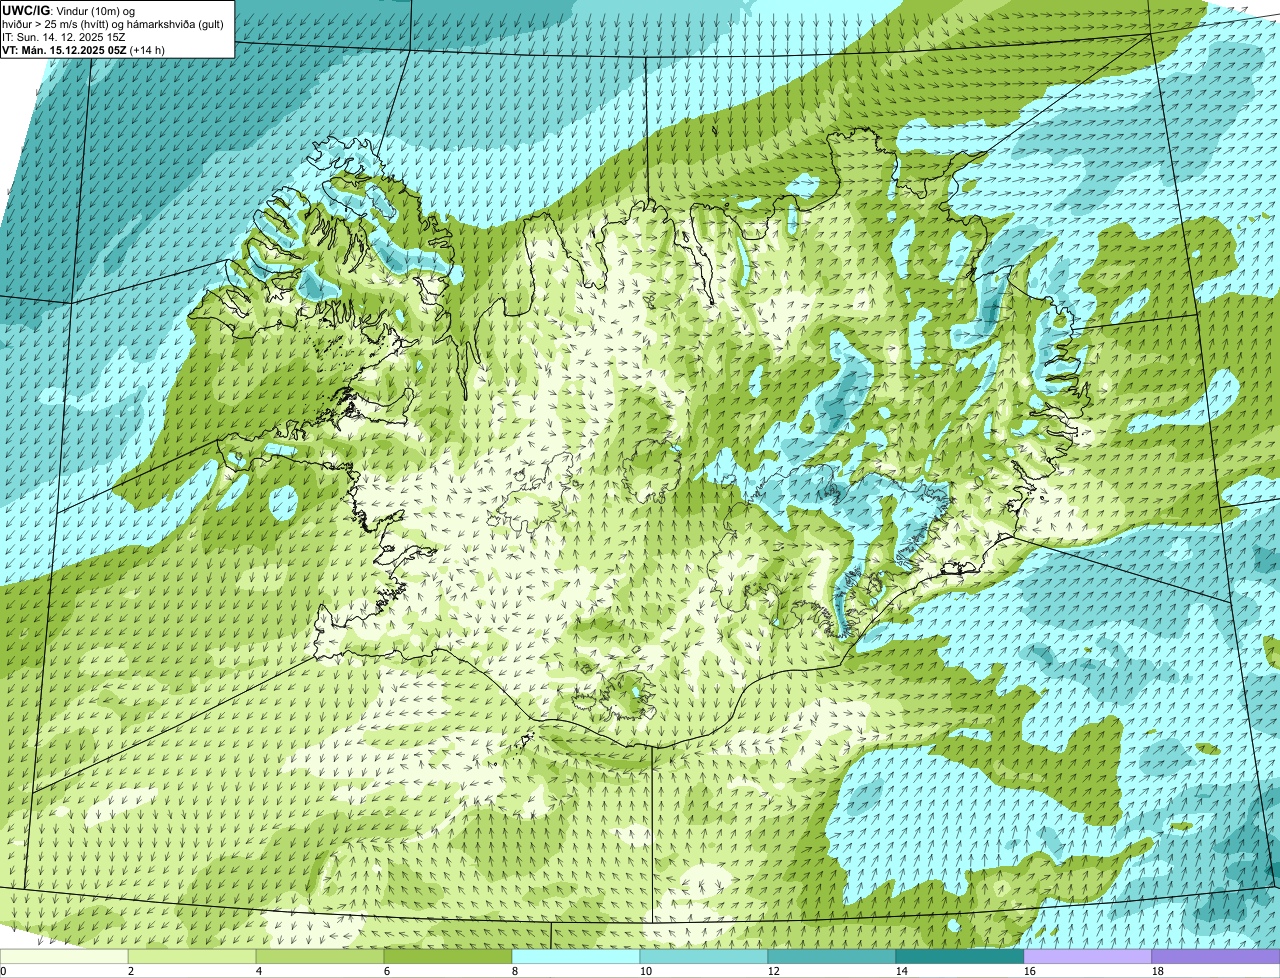The width and height of the screenshot is (1280, 978).
Task: Click the 2–4 m/s light green legend swatch
Action: [x=192, y=956]
